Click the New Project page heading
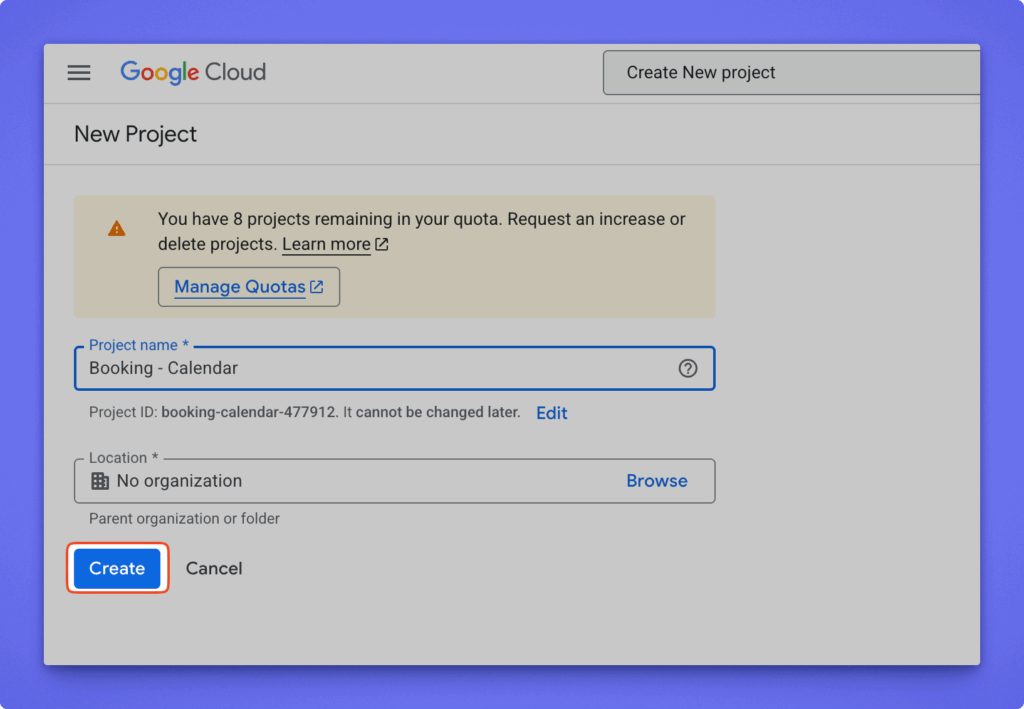This screenshot has width=1024, height=709. pyautogui.click(x=135, y=134)
